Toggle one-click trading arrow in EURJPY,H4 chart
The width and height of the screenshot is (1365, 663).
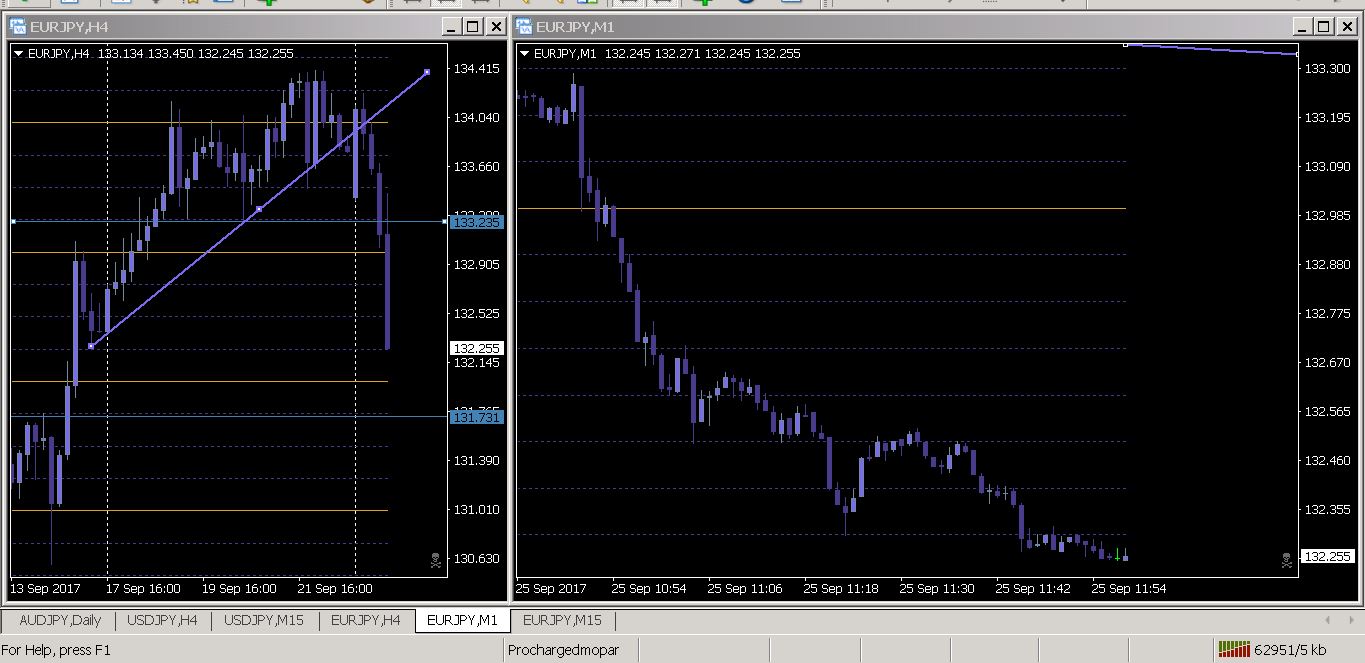point(19,54)
